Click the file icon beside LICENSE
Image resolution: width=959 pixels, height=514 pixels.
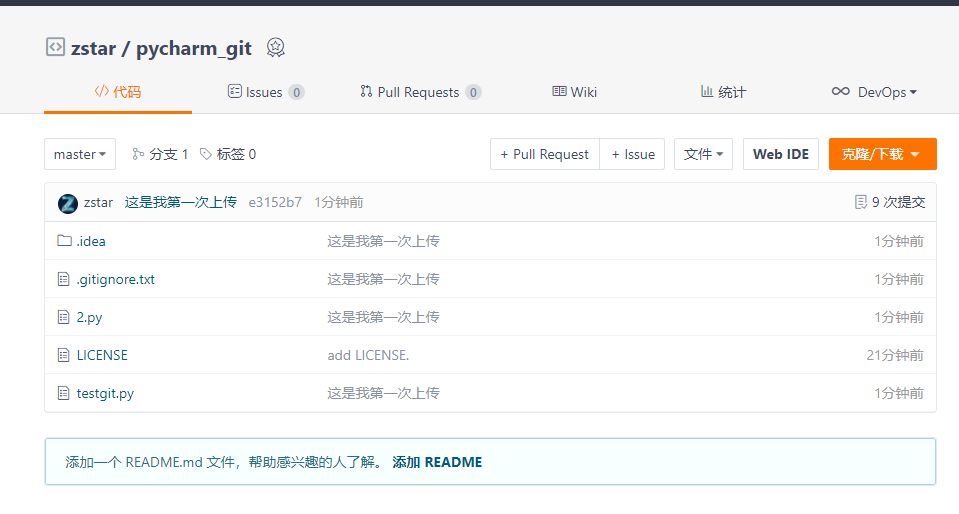(x=64, y=355)
